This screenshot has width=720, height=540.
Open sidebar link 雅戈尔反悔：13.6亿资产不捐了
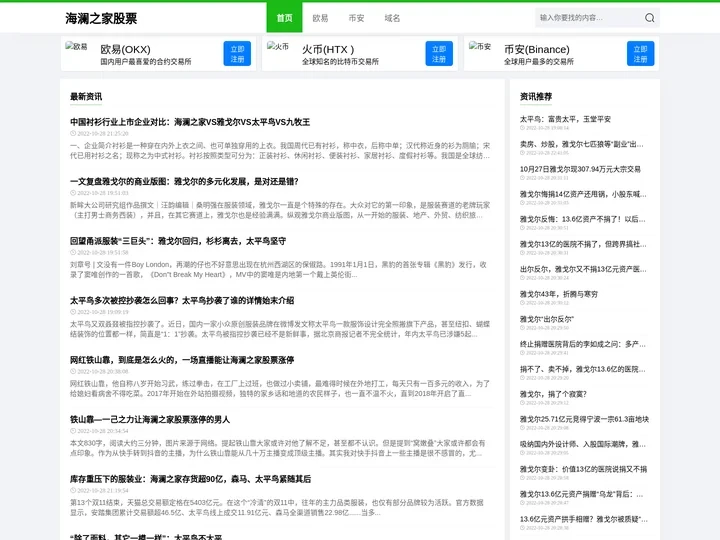(582, 219)
